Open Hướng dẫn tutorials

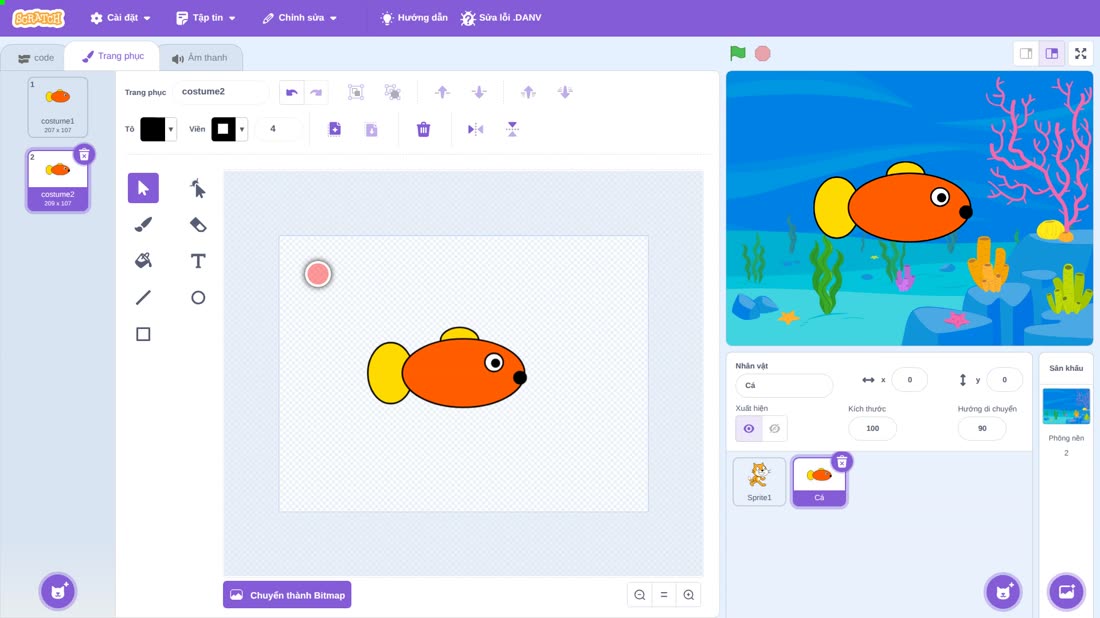click(x=414, y=18)
